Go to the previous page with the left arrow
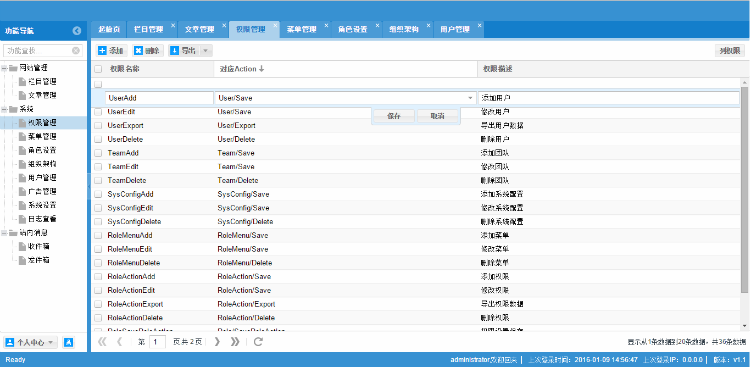750x367 pixels. 120,342
